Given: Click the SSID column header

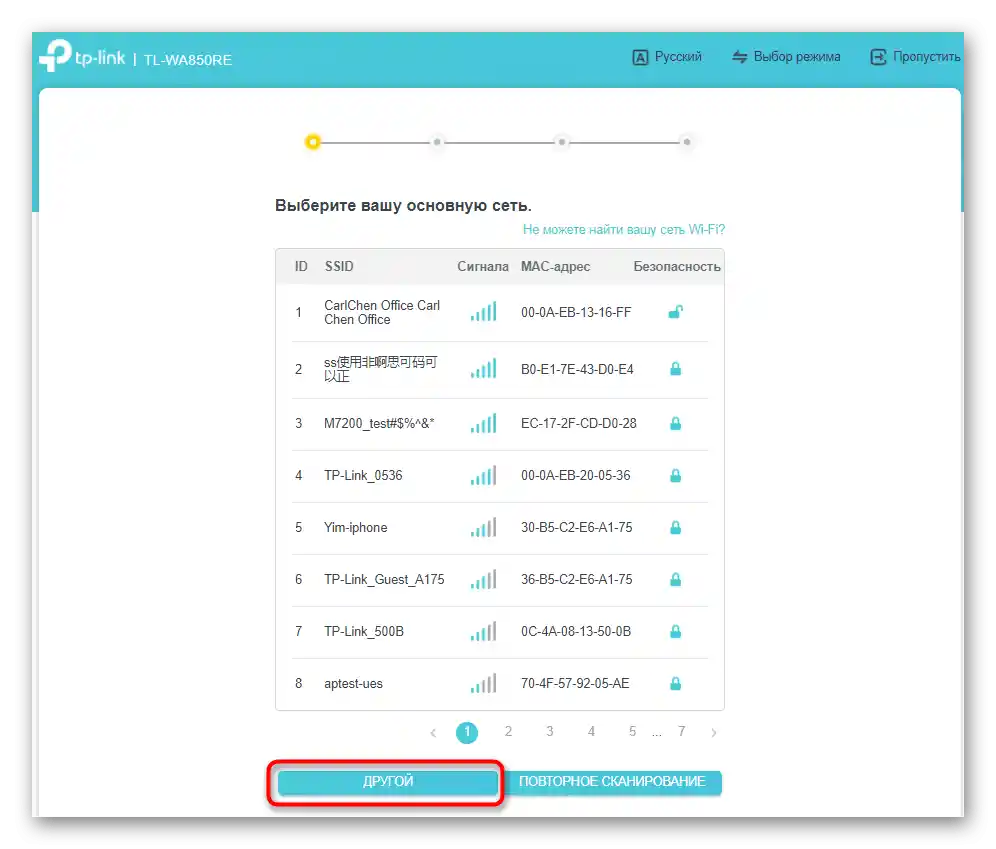Looking at the screenshot, I should pos(339,267).
